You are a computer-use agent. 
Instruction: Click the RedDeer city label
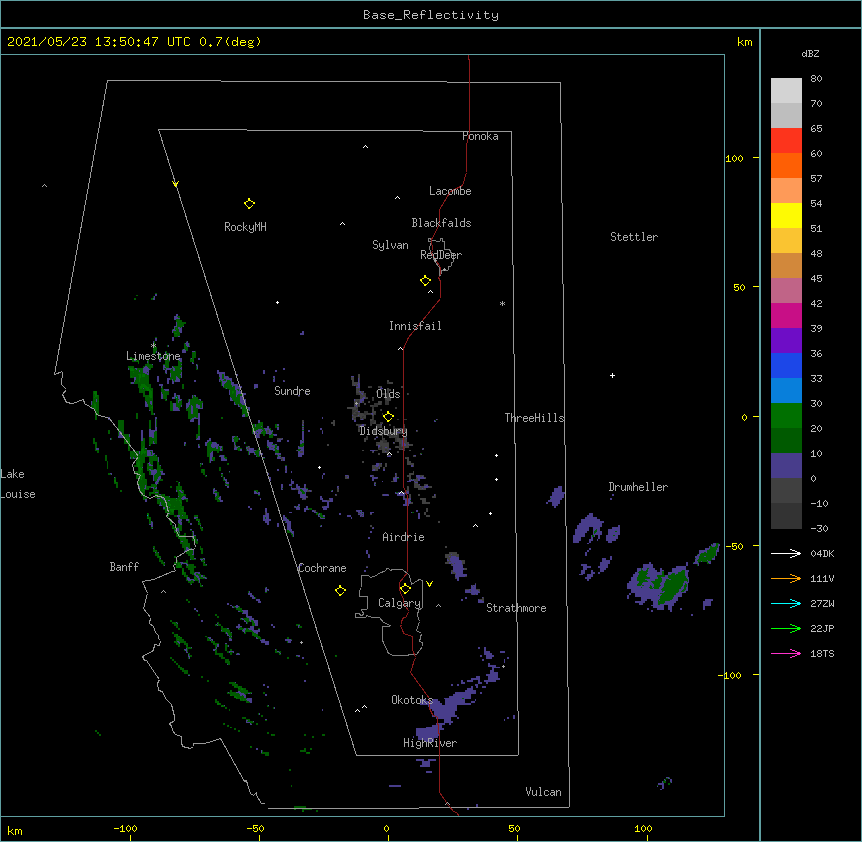point(441,255)
